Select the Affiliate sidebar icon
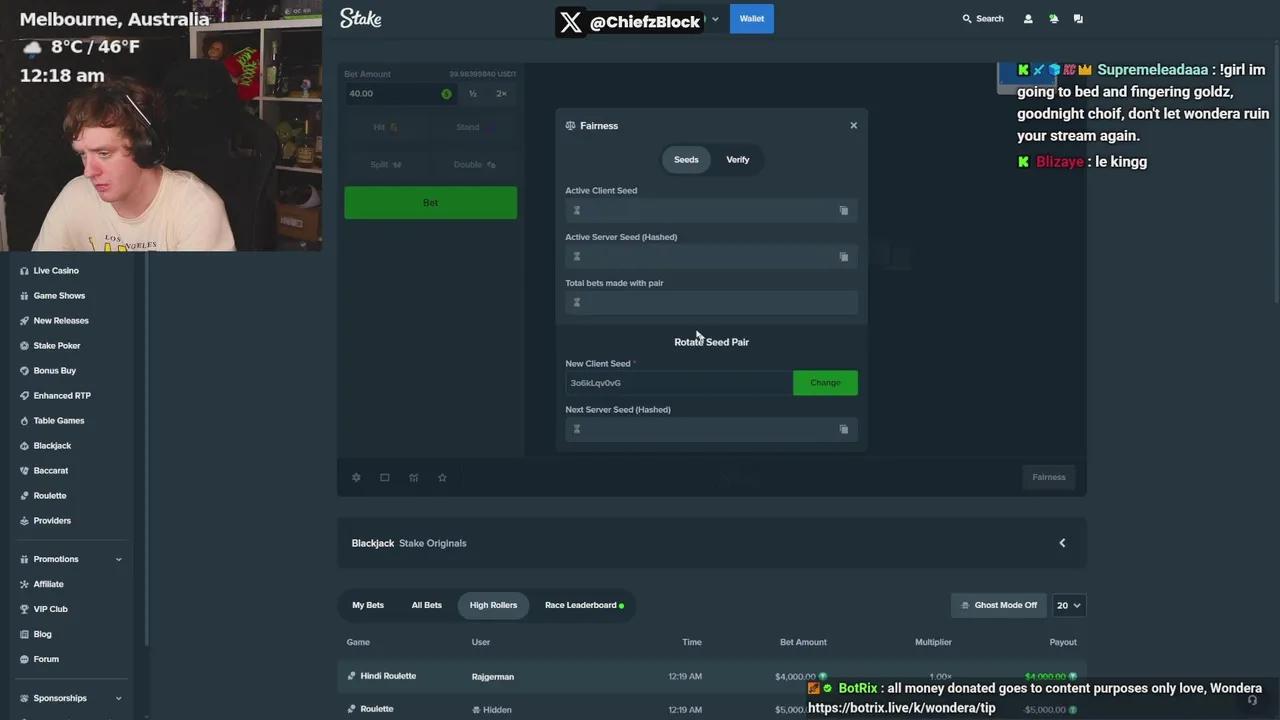 (x=24, y=584)
